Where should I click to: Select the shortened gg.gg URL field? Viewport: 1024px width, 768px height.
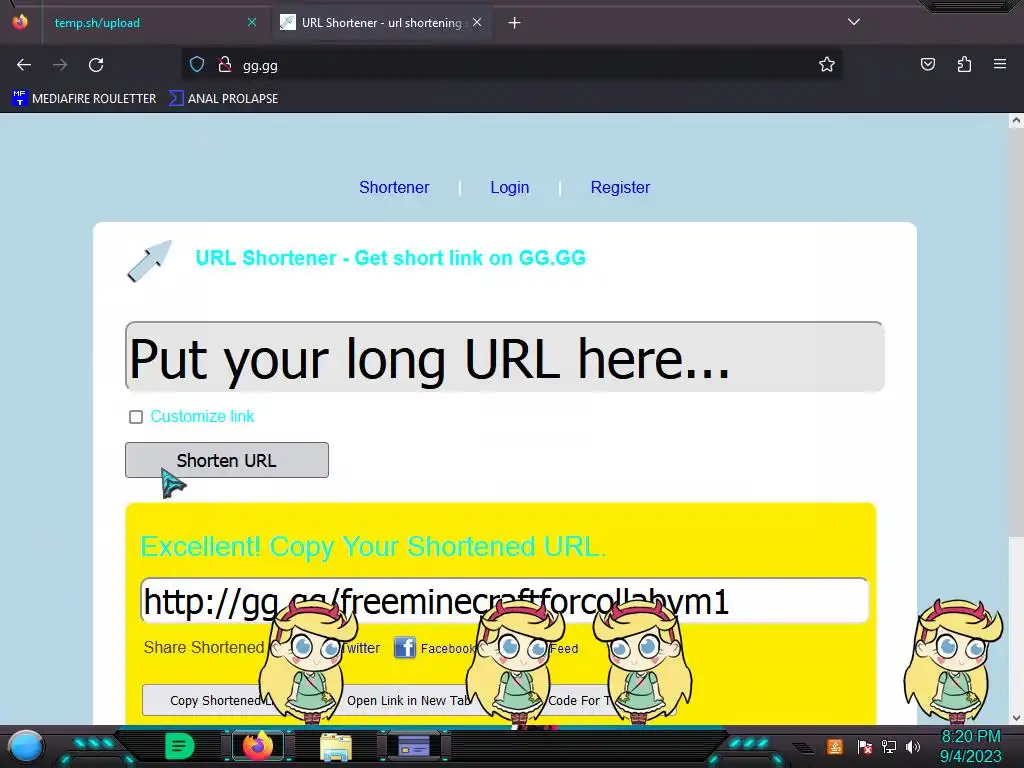pyautogui.click(x=505, y=601)
